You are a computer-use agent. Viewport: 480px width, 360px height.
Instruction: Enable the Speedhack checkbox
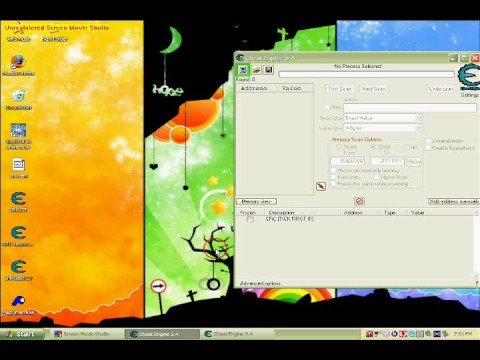[x=428, y=148]
